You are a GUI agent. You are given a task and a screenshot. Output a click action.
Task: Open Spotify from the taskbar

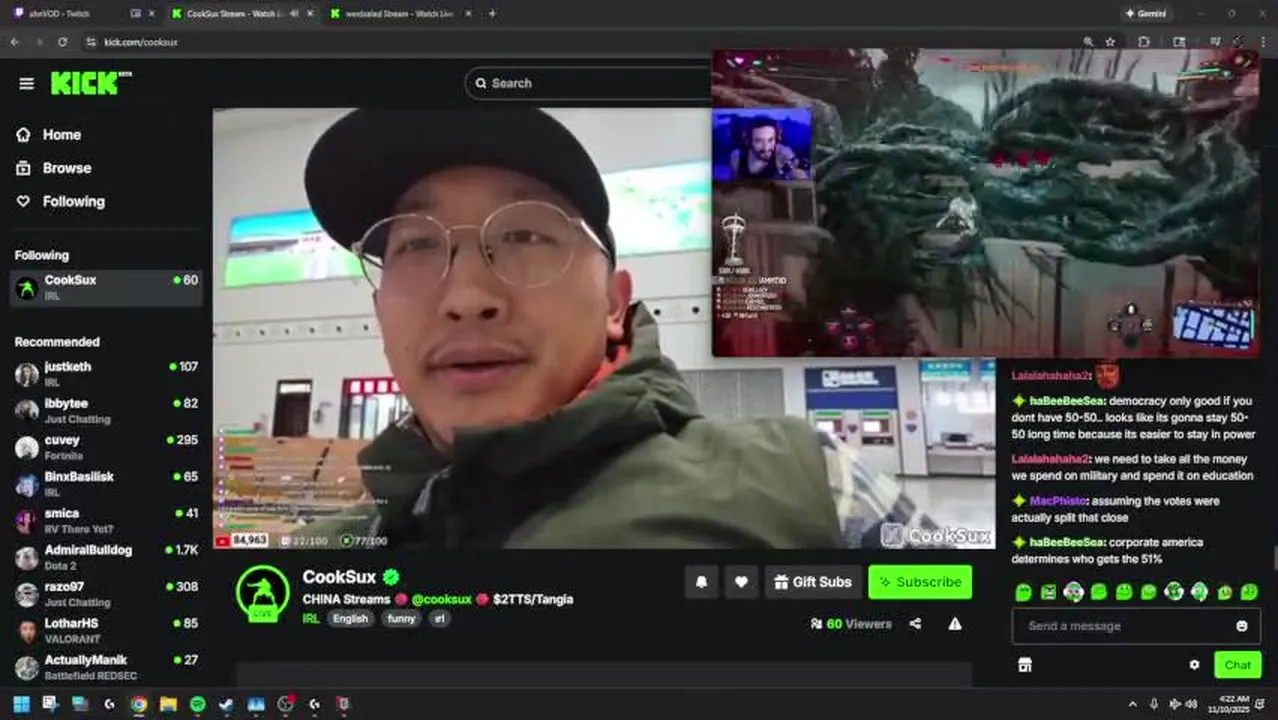[x=197, y=704]
